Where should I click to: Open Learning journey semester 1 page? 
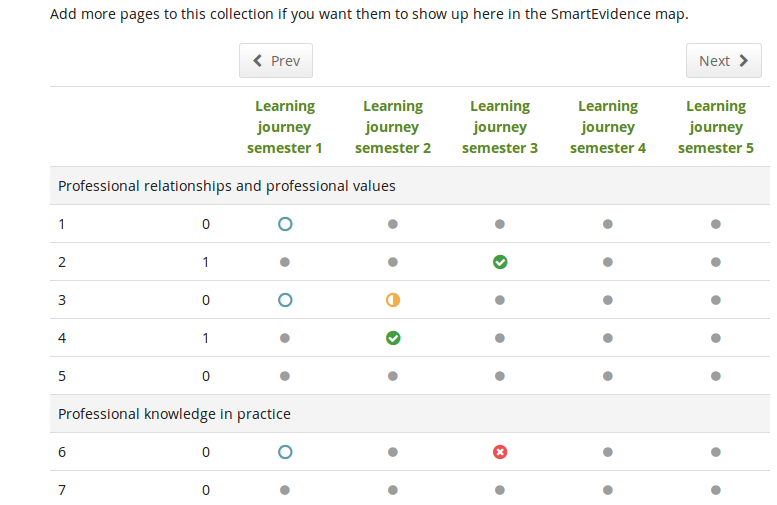point(285,127)
